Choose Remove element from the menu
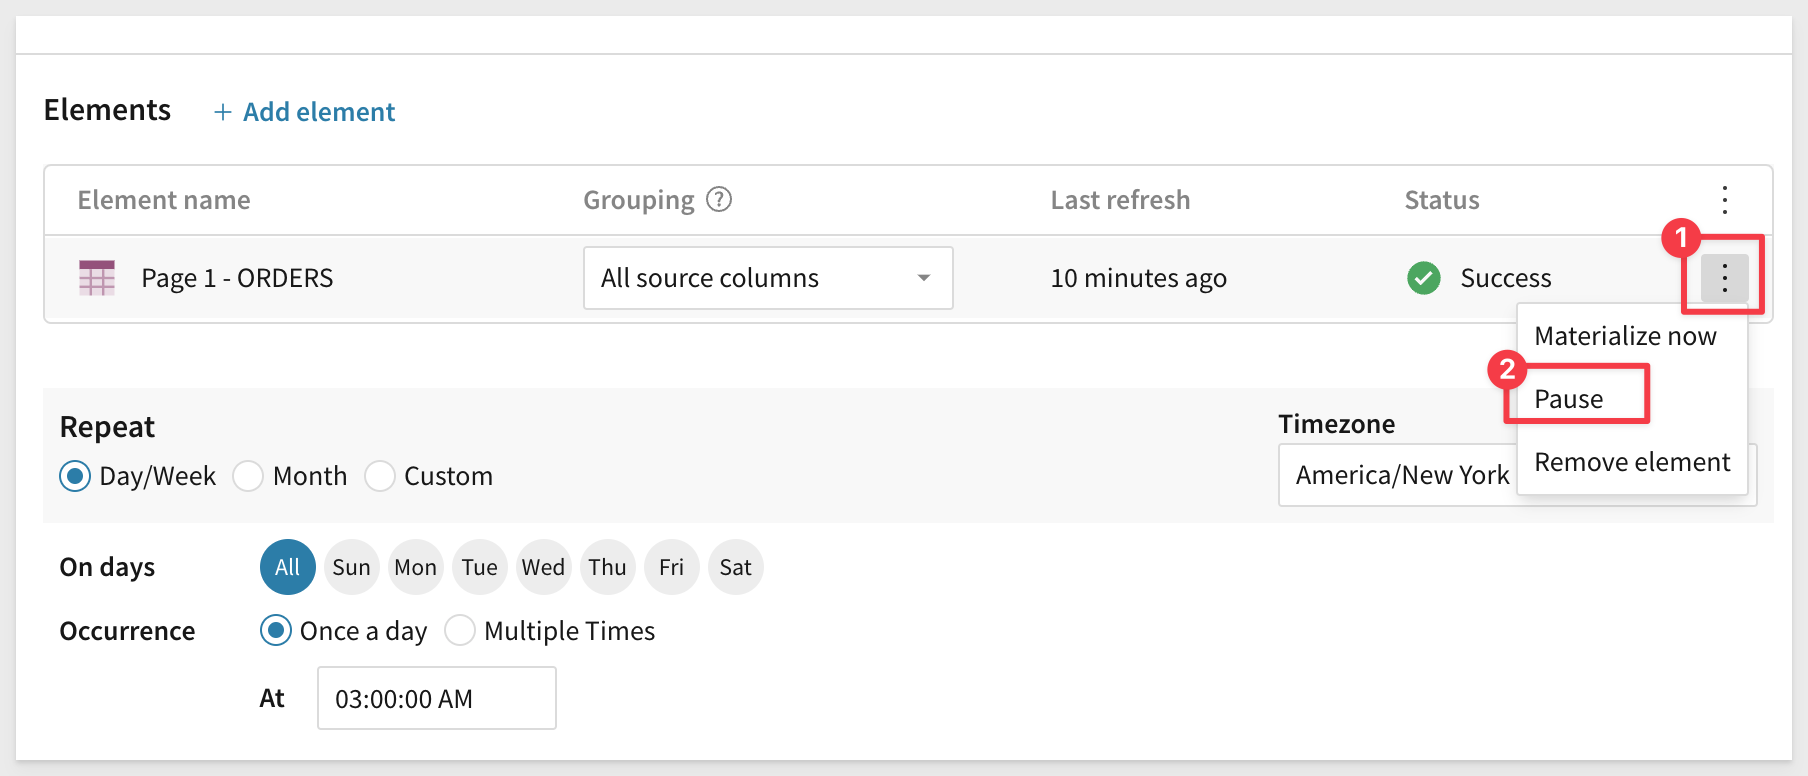The width and height of the screenshot is (1808, 776). point(1632,462)
